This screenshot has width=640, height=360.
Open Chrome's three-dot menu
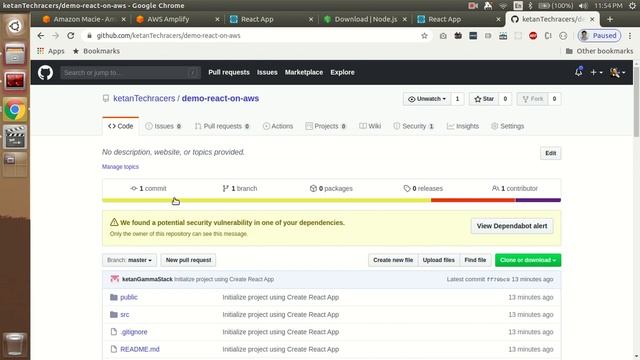[630, 36]
